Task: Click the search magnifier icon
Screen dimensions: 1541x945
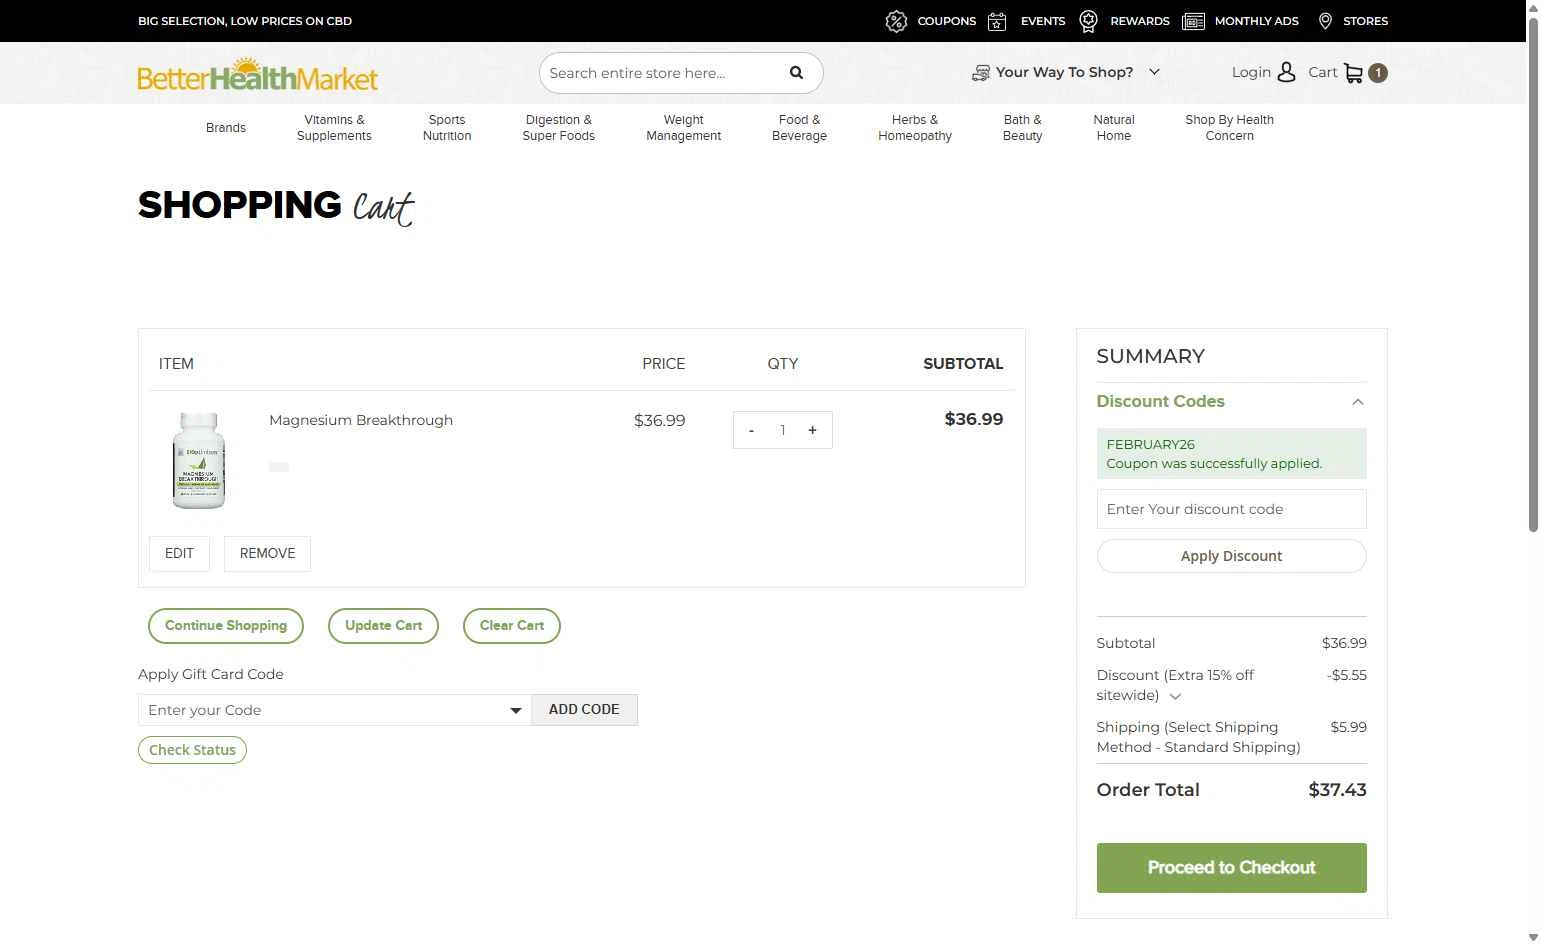Action: click(796, 72)
